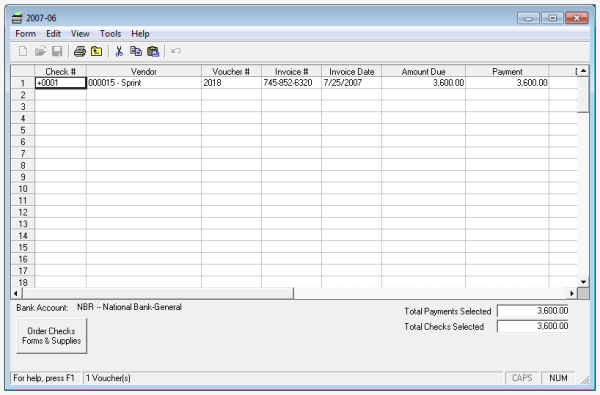Open the Edit menu
The height and width of the screenshot is (395, 600).
(53, 34)
